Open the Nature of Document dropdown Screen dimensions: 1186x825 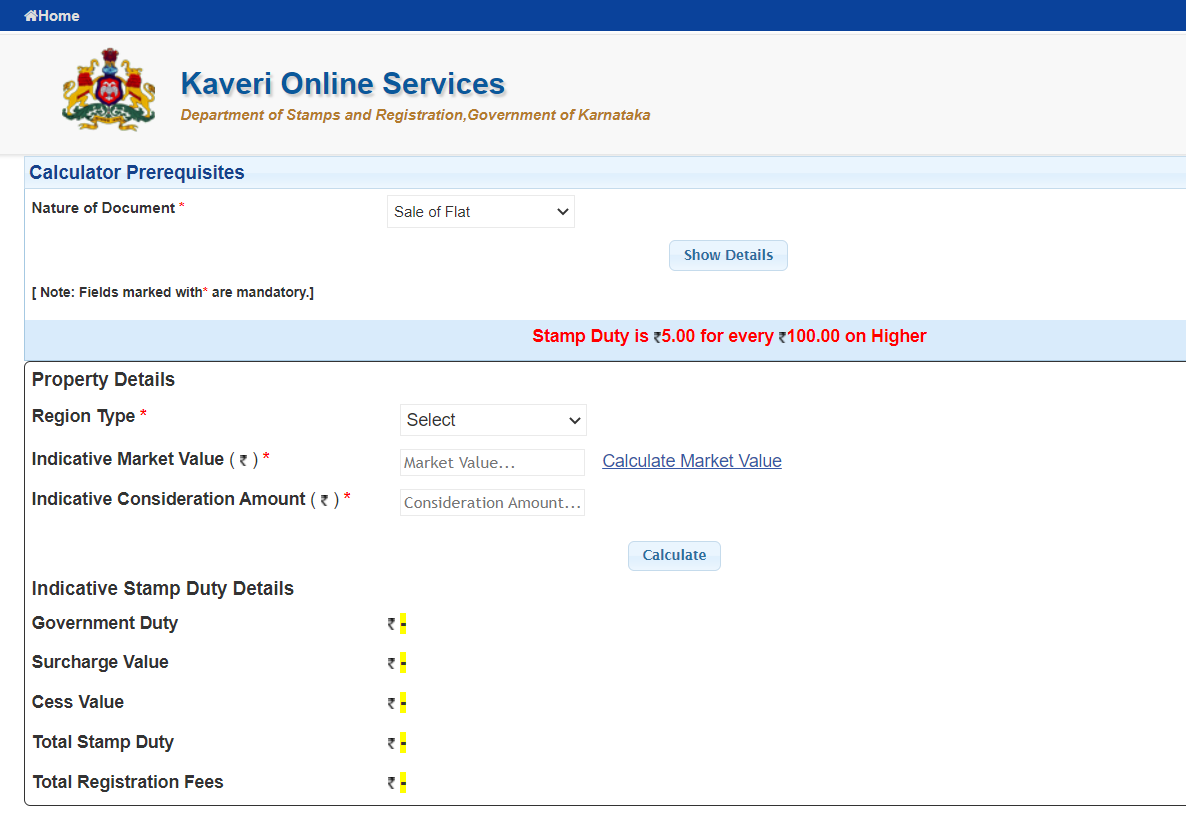(x=480, y=212)
